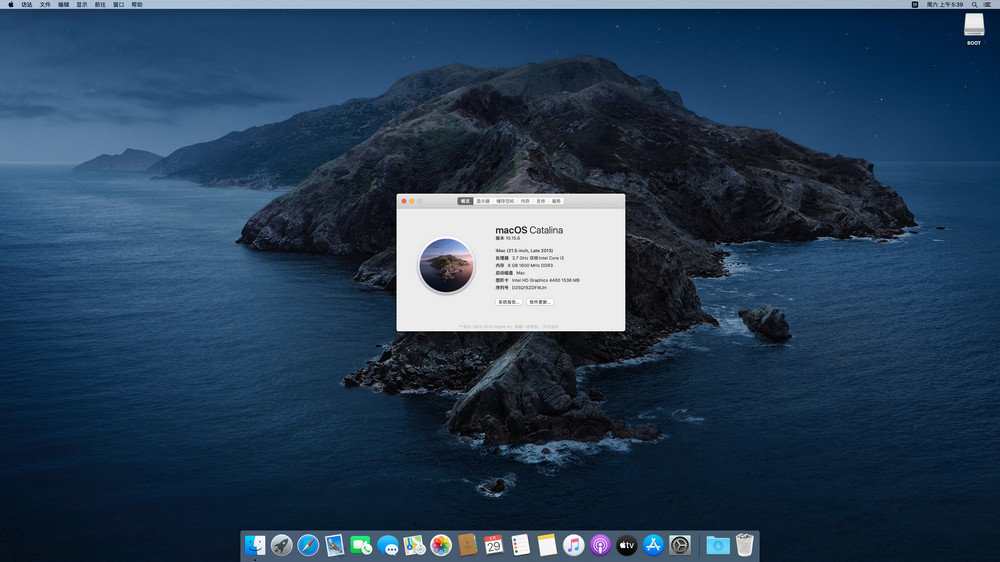This screenshot has height=562, width=1000.
Task: Open Apple TV icon in Dock
Action: point(627,545)
